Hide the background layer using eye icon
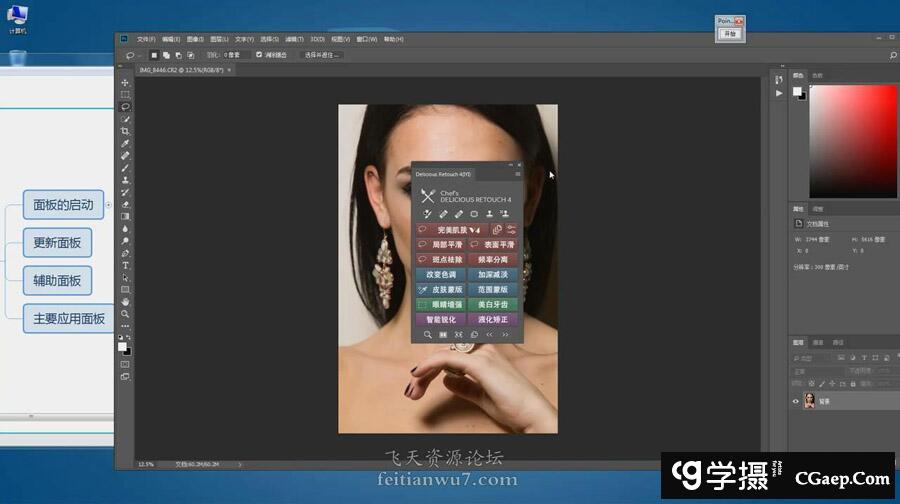The width and height of the screenshot is (900, 504). pos(796,401)
